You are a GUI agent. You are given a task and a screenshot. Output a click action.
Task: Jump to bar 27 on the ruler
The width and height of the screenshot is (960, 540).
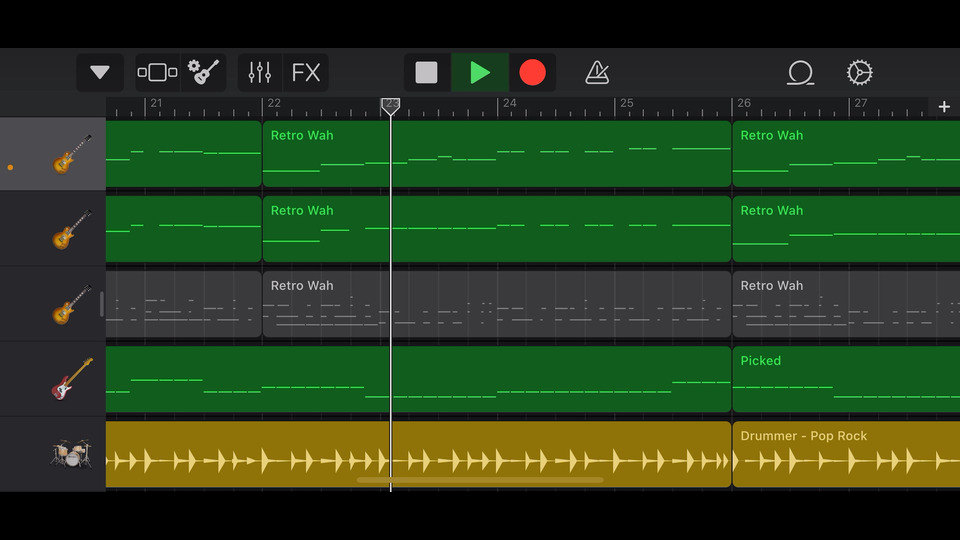(861, 103)
